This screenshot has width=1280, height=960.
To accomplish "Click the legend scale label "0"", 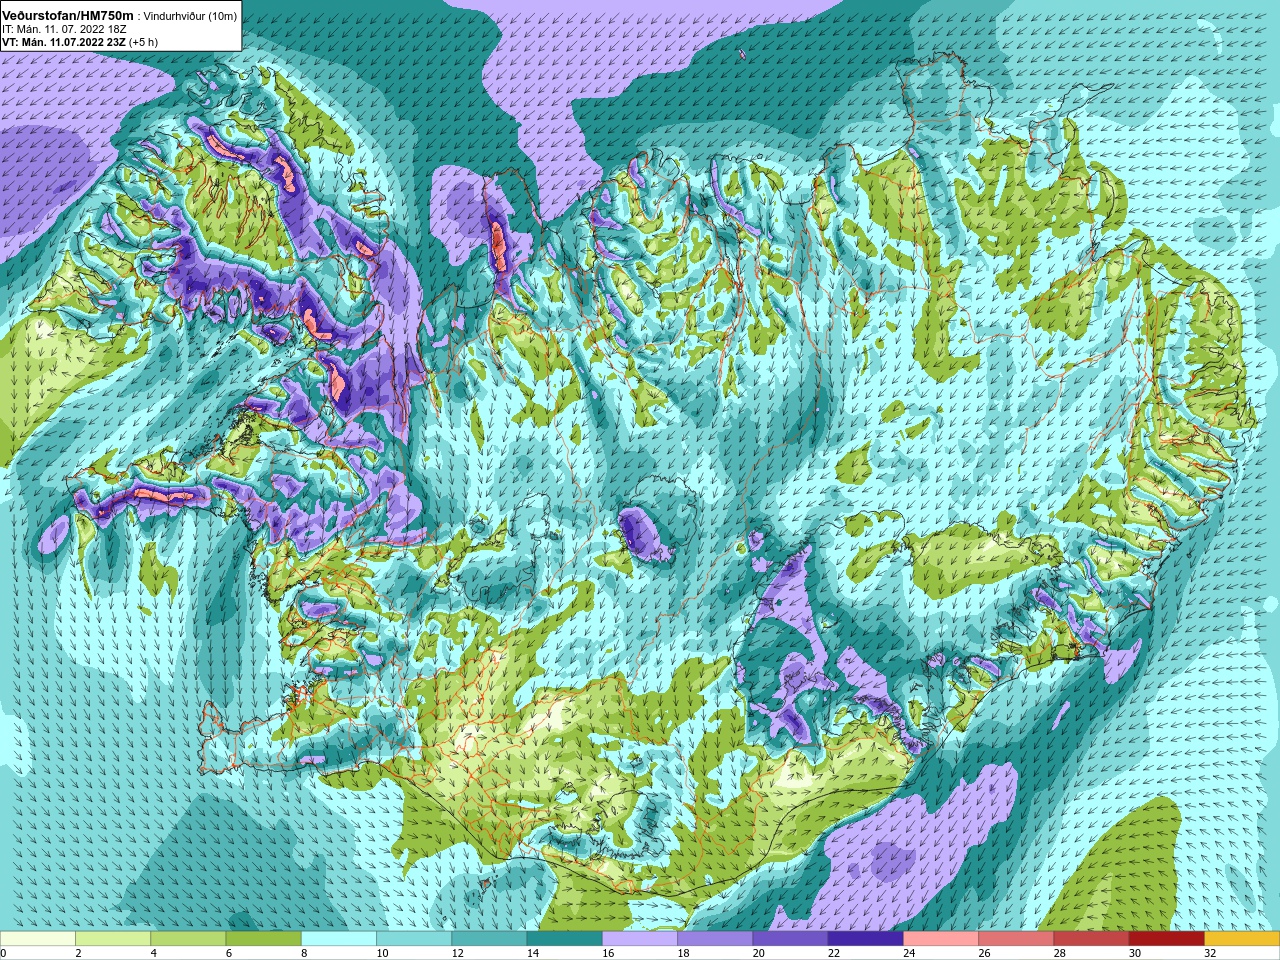I will click(4, 953).
